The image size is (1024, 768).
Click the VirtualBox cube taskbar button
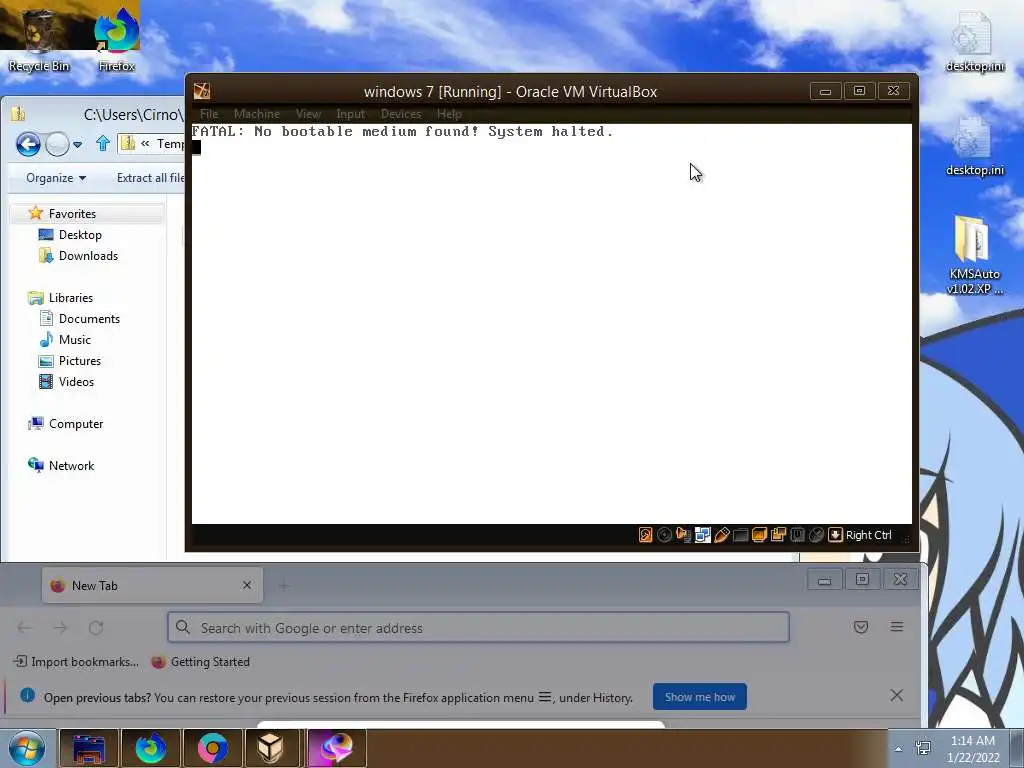[x=271, y=748]
